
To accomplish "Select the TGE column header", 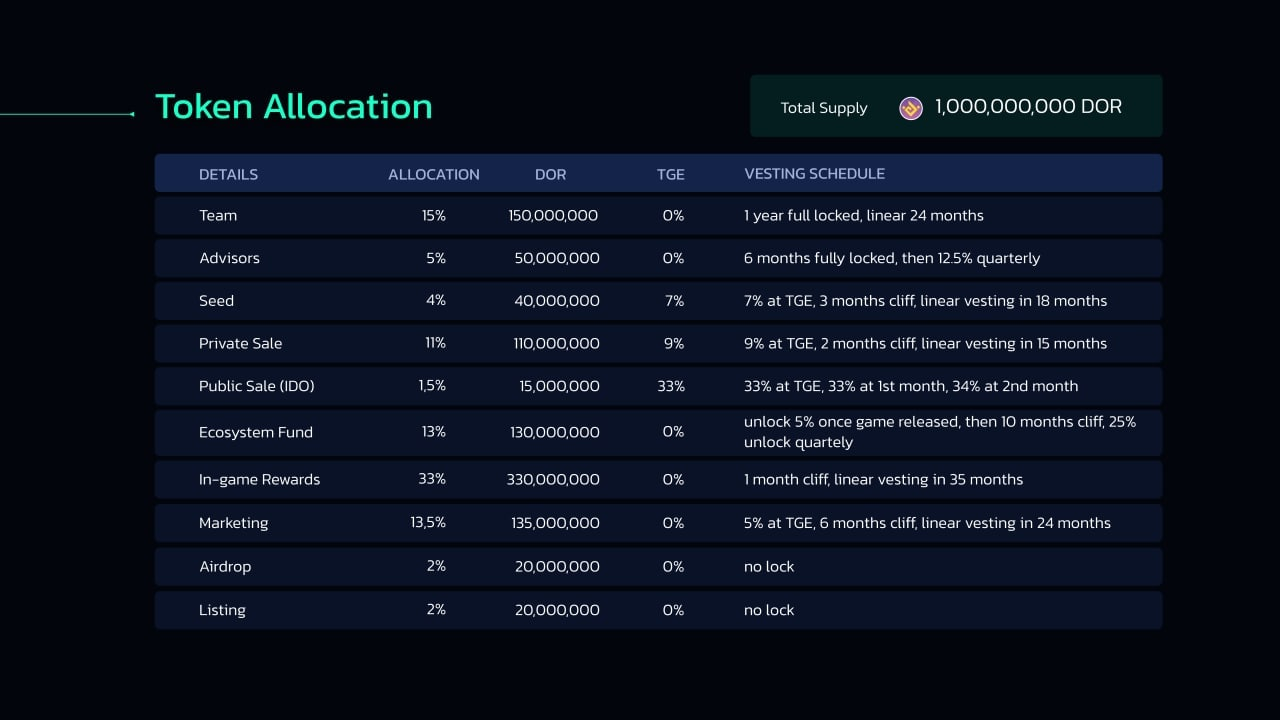I will point(670,174).
